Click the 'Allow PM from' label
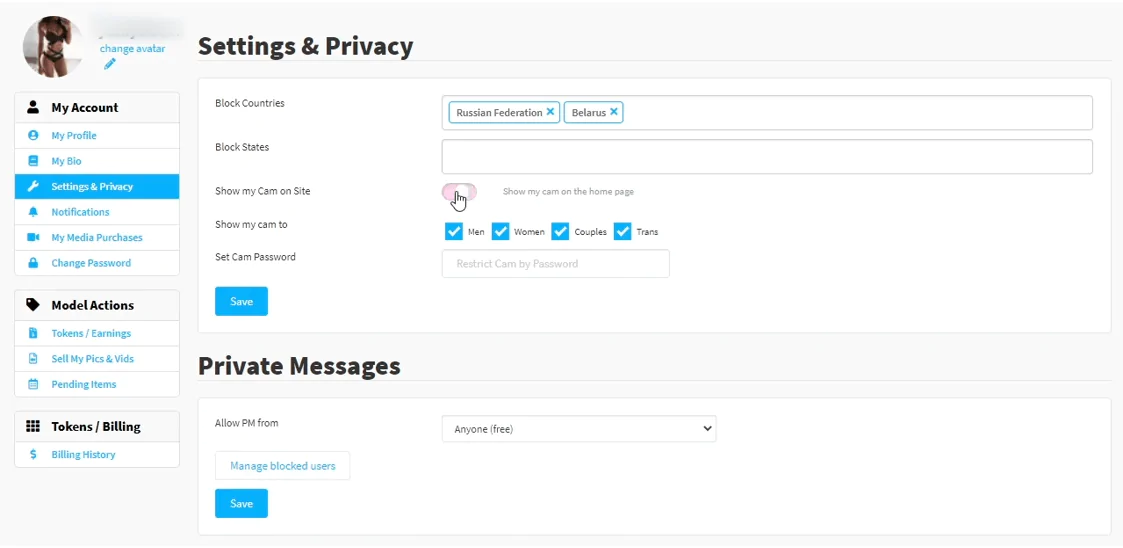The image size is (1123, 548). (x=246, y=423)
